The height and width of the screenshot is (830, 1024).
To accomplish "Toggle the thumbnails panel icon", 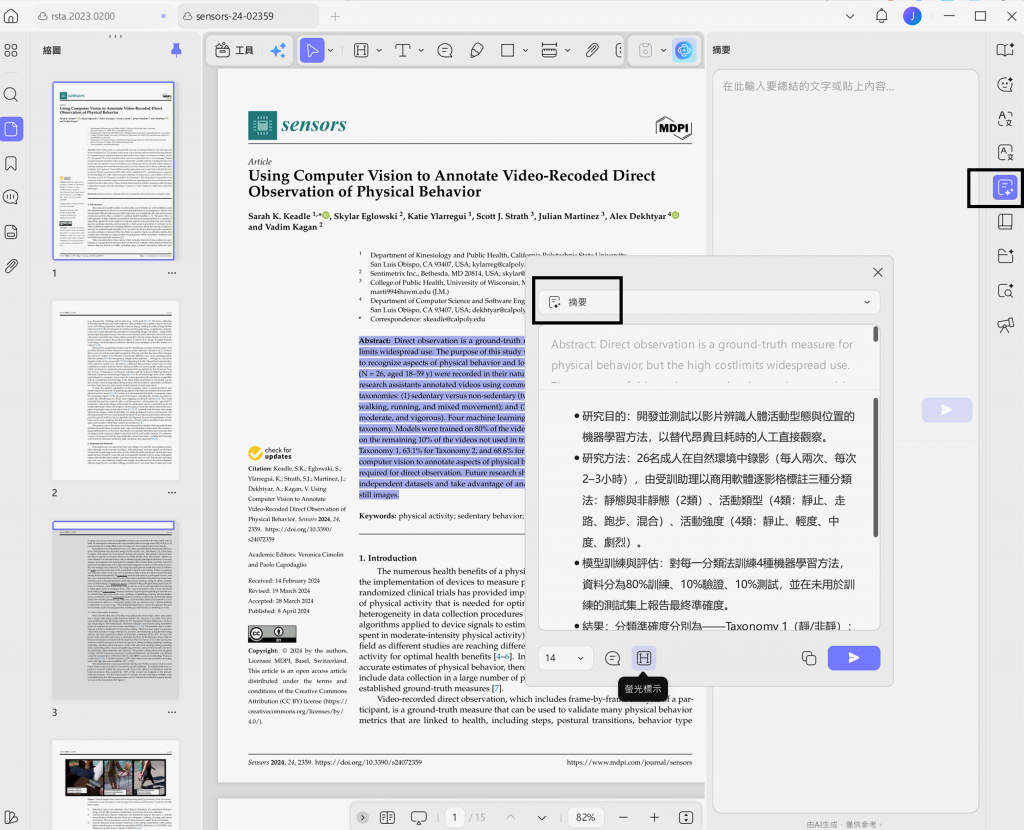I will (x=11, y=129).
